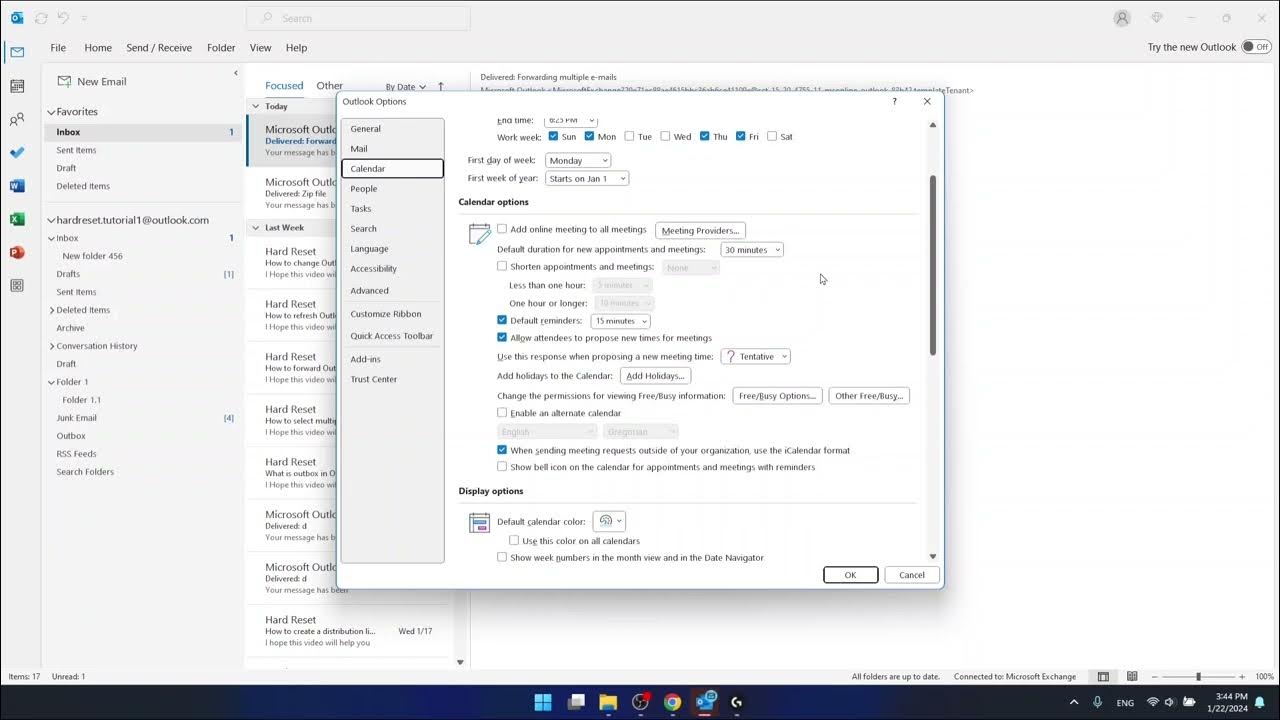Open the 30 minutes default duration dropdown

pyautogui.click(x=751, y=249)
